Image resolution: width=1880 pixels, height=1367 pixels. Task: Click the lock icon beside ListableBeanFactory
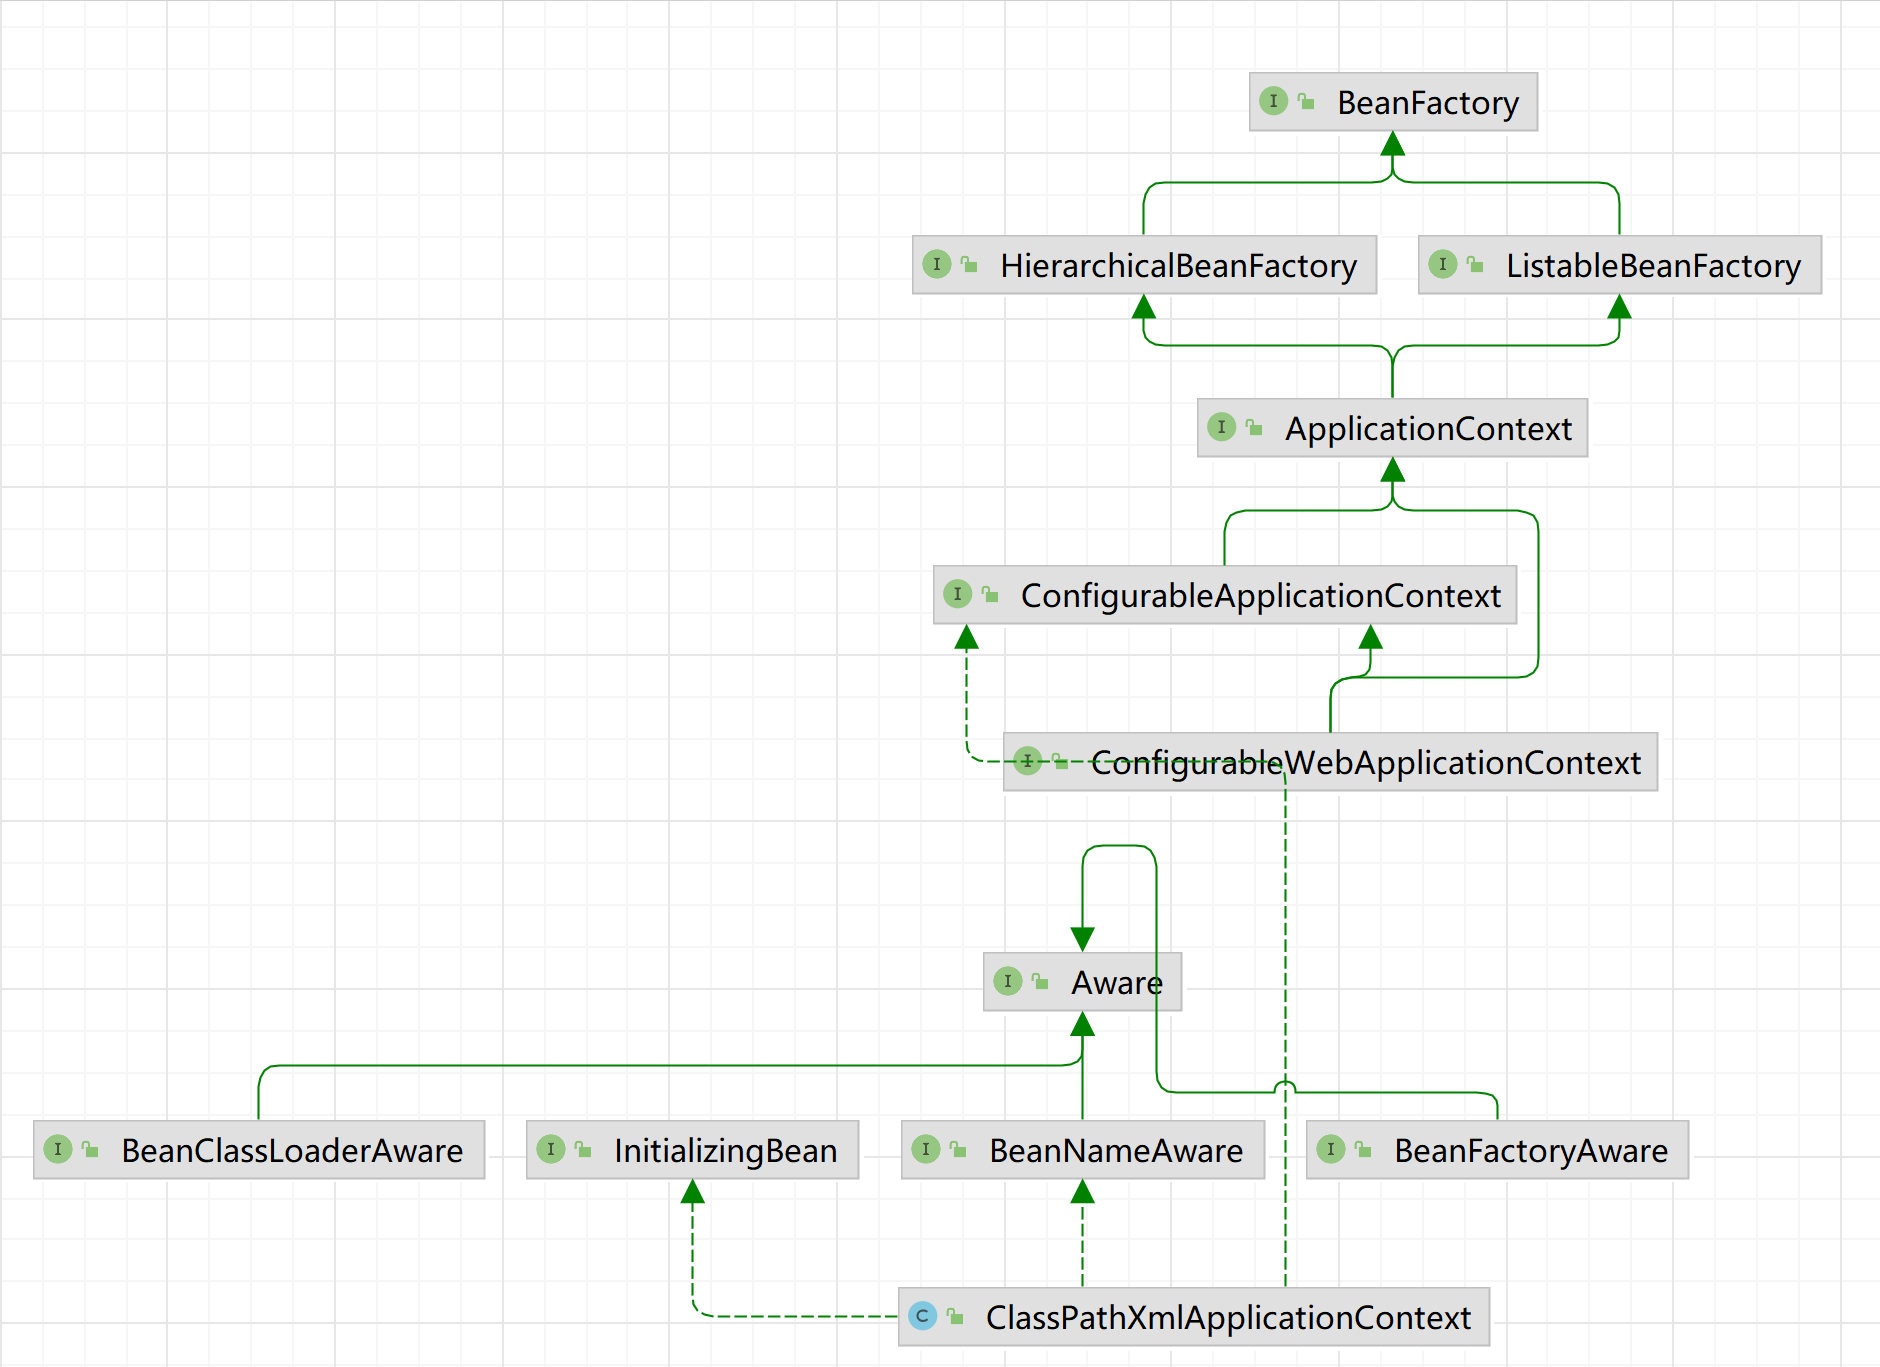click(1475, 264)
